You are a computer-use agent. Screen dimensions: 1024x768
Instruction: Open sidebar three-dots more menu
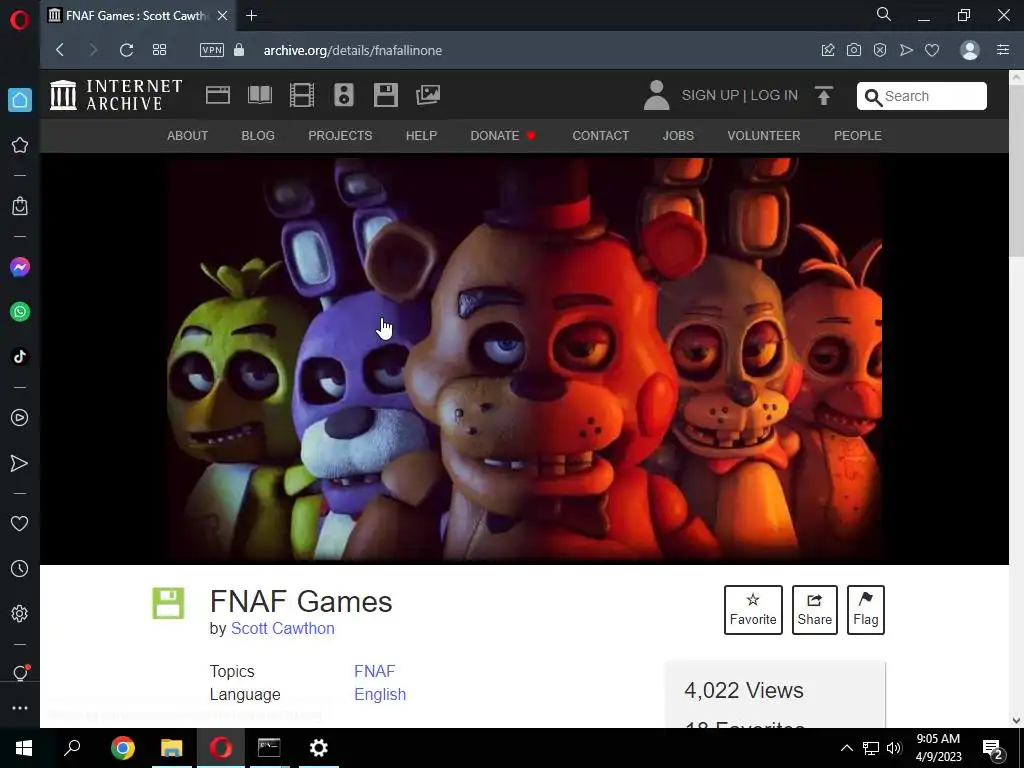(20, 708)
